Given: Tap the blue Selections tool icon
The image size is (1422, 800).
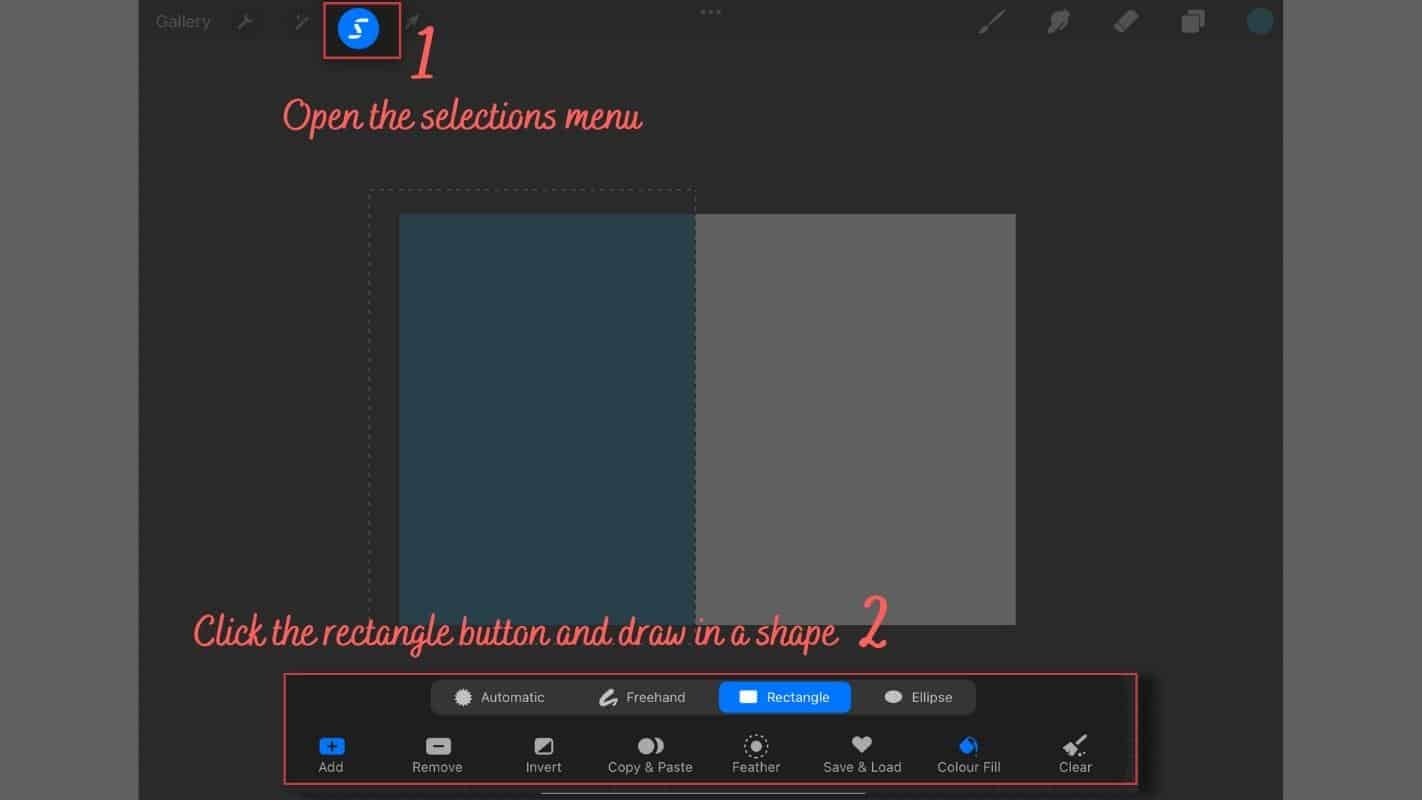Looking at the screenshot, I should 358,30.
